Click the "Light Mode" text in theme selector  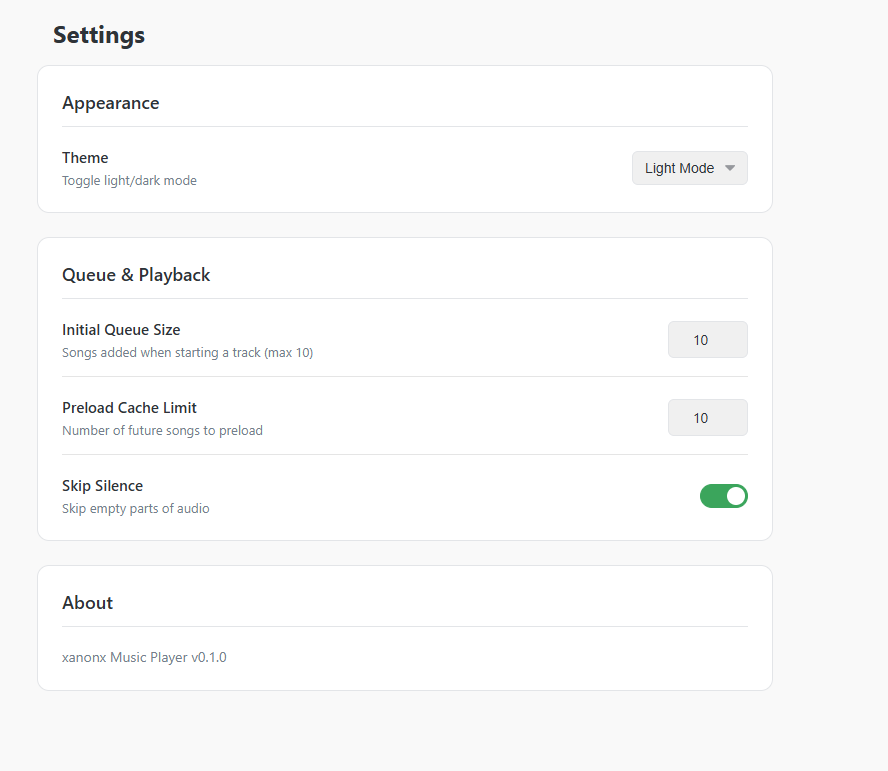tap(678, 168)
